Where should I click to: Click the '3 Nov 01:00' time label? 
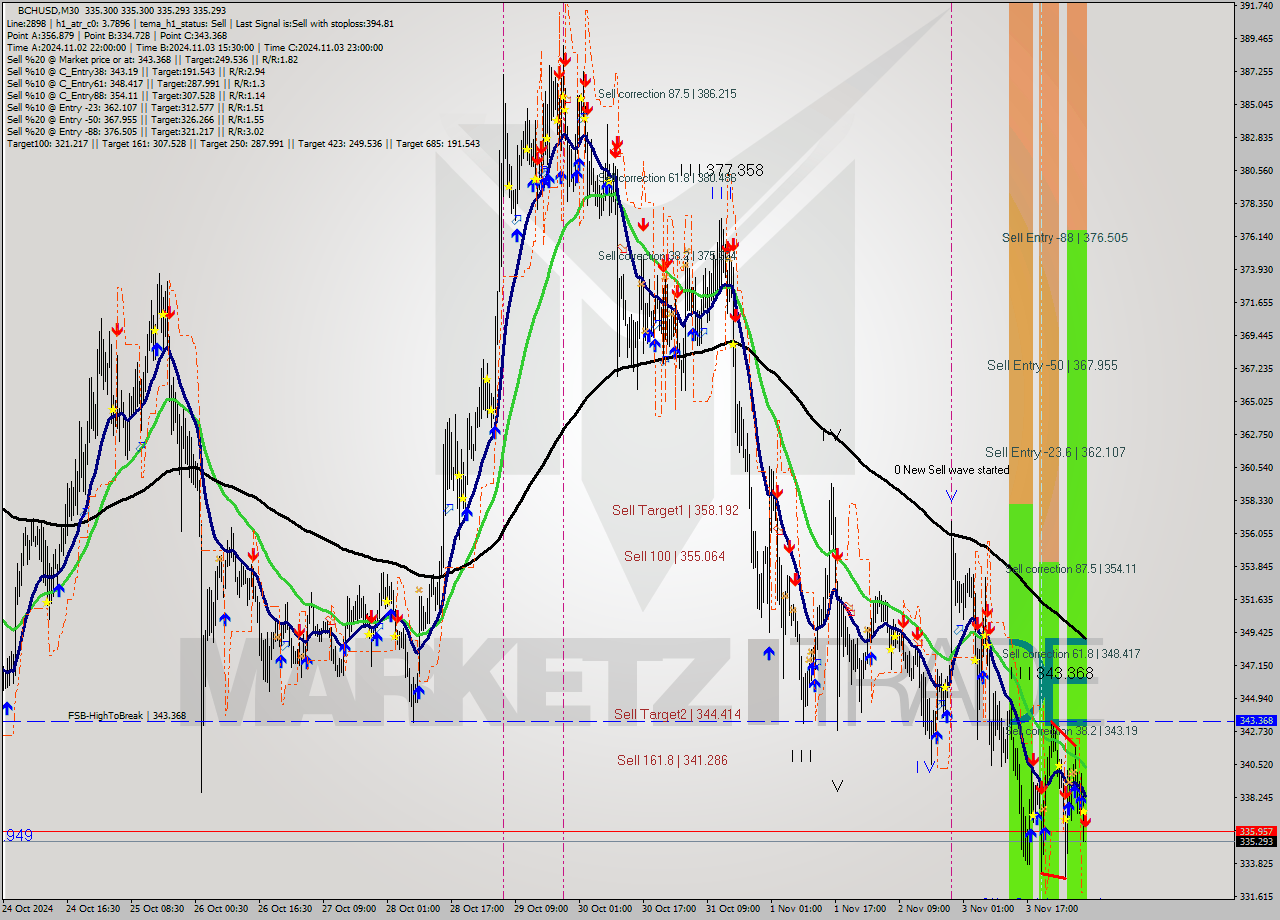click(x=988, y=909)
